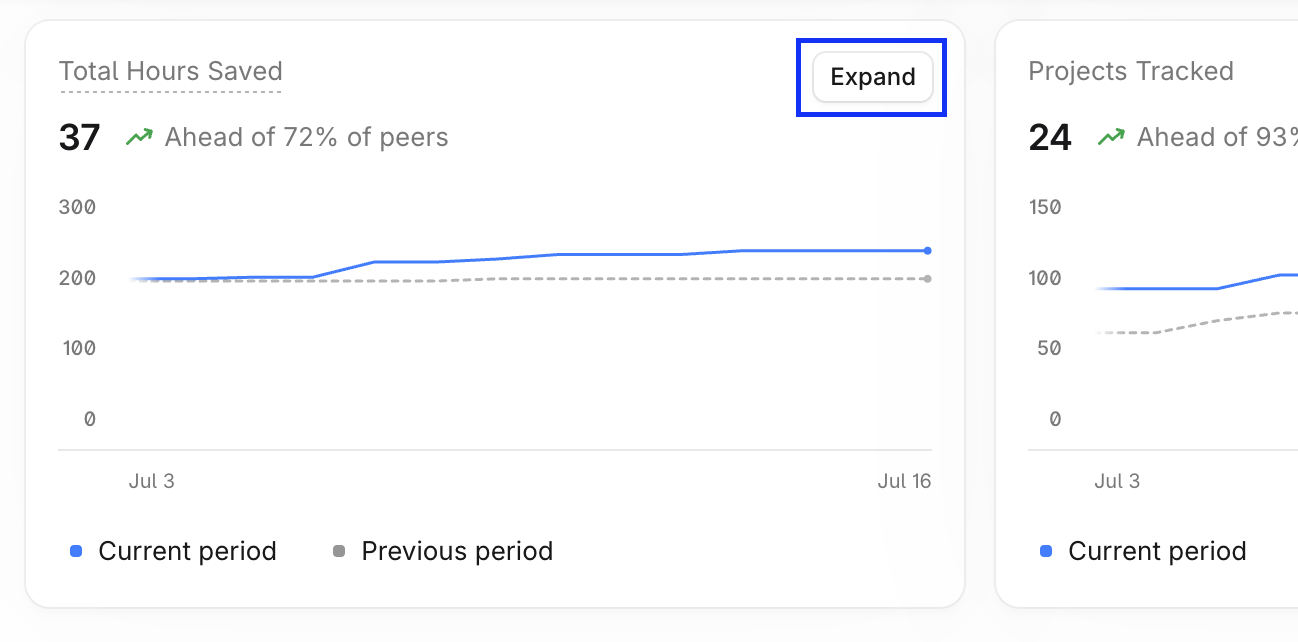Click the gray endpoint dot on the dashed line

(x=928, y=278)
